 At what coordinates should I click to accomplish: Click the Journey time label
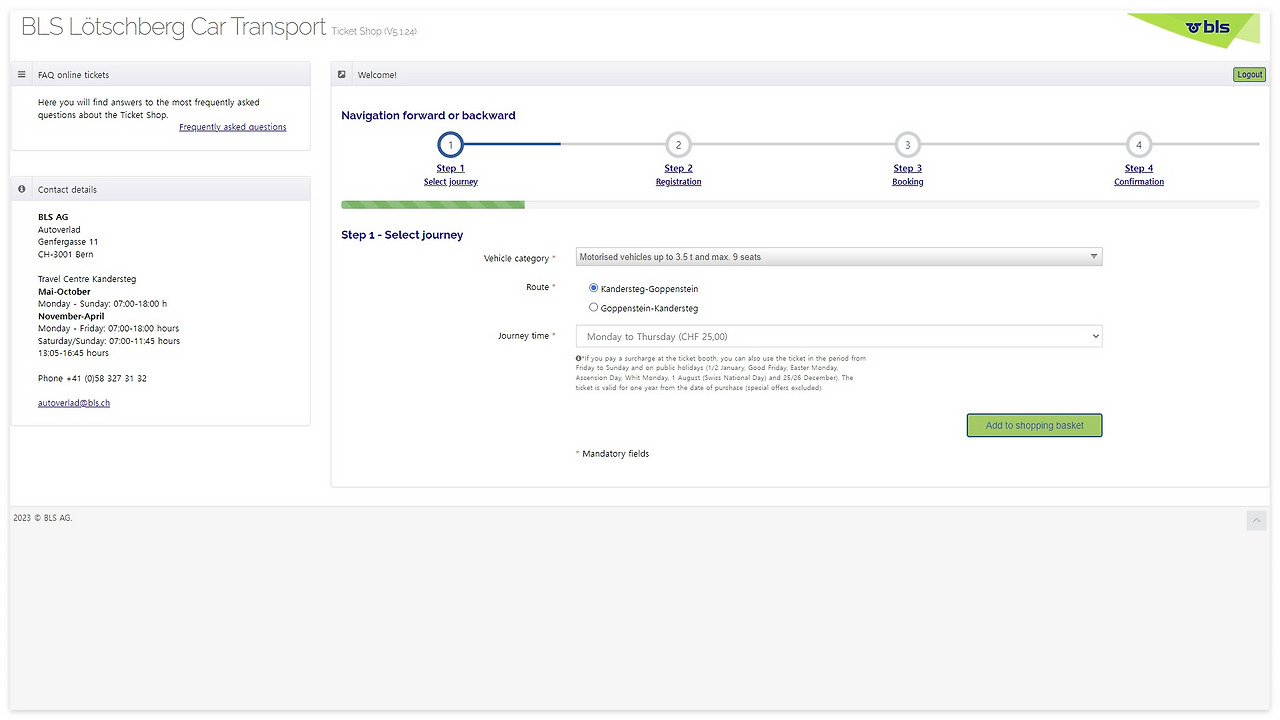tap(524, 336)
